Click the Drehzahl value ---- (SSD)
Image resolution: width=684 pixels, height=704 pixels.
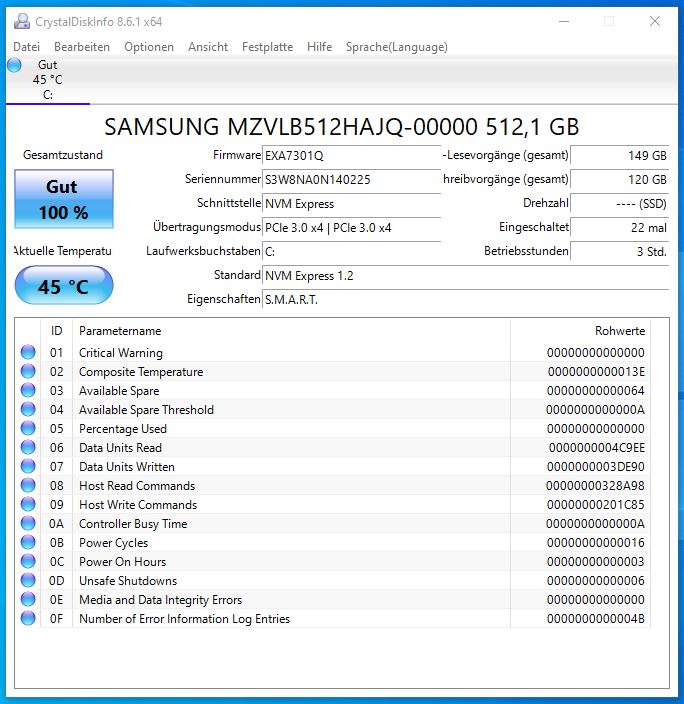pos(620,203)
